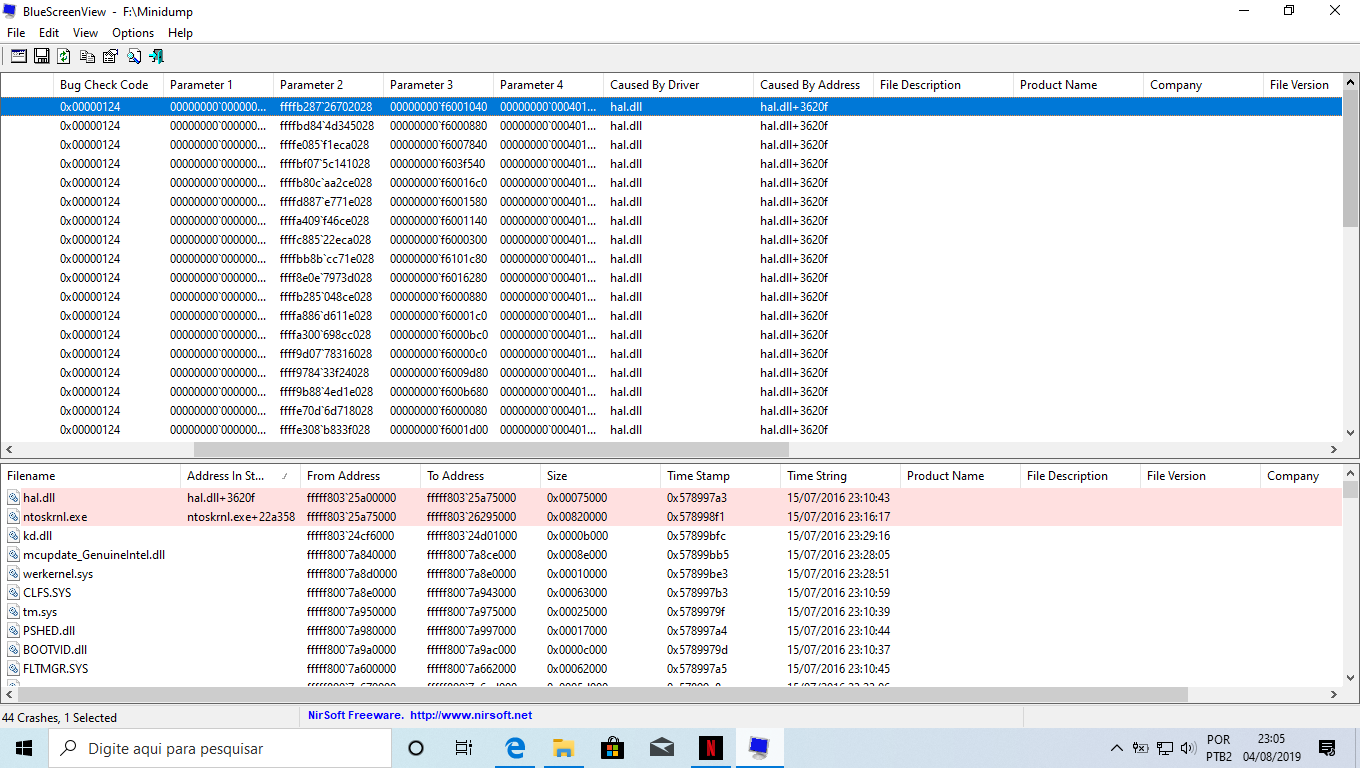Select crash row with ffffbd84`4d345028
Viewport: 1360px width, 768px height.
tap(671, 126)
